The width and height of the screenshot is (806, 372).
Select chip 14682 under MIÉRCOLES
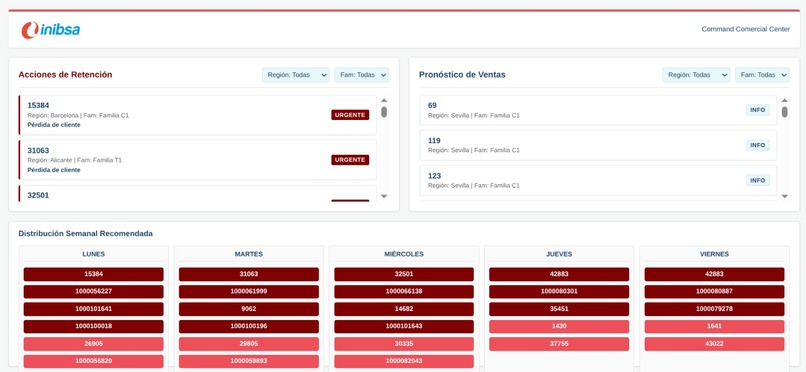pos(404,309)
